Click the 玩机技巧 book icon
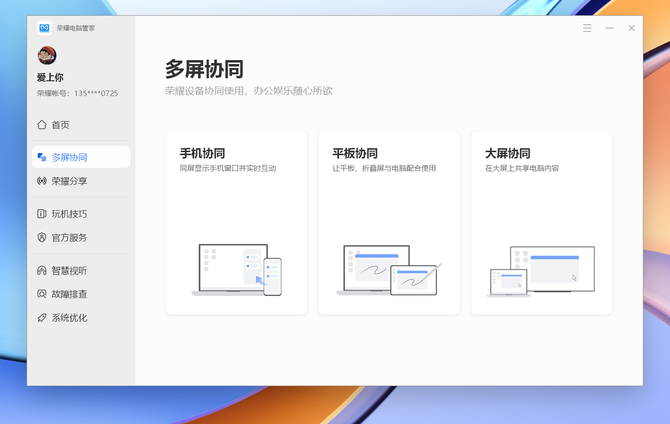The width and height of the screenshot is (670, 424). coord(42,214)
